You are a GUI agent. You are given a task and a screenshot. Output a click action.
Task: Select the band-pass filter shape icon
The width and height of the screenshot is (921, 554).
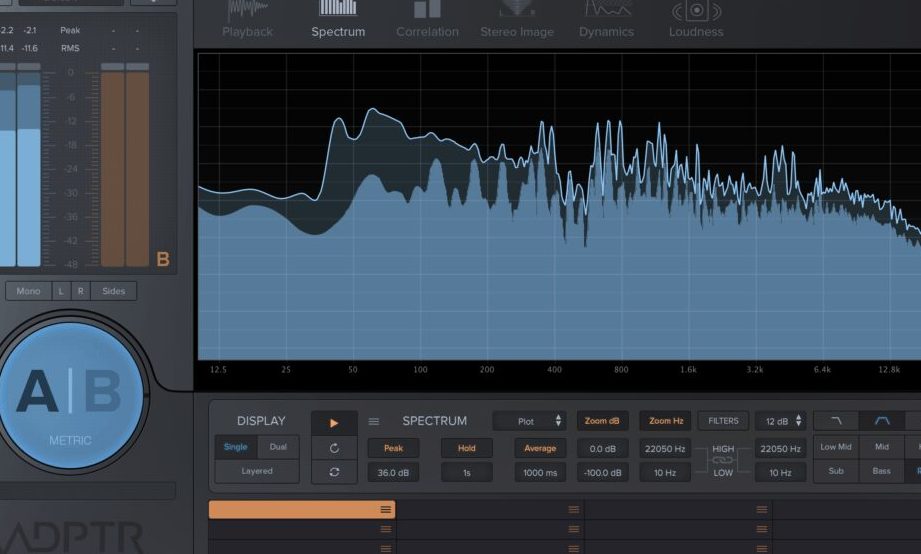coord(882,421)
